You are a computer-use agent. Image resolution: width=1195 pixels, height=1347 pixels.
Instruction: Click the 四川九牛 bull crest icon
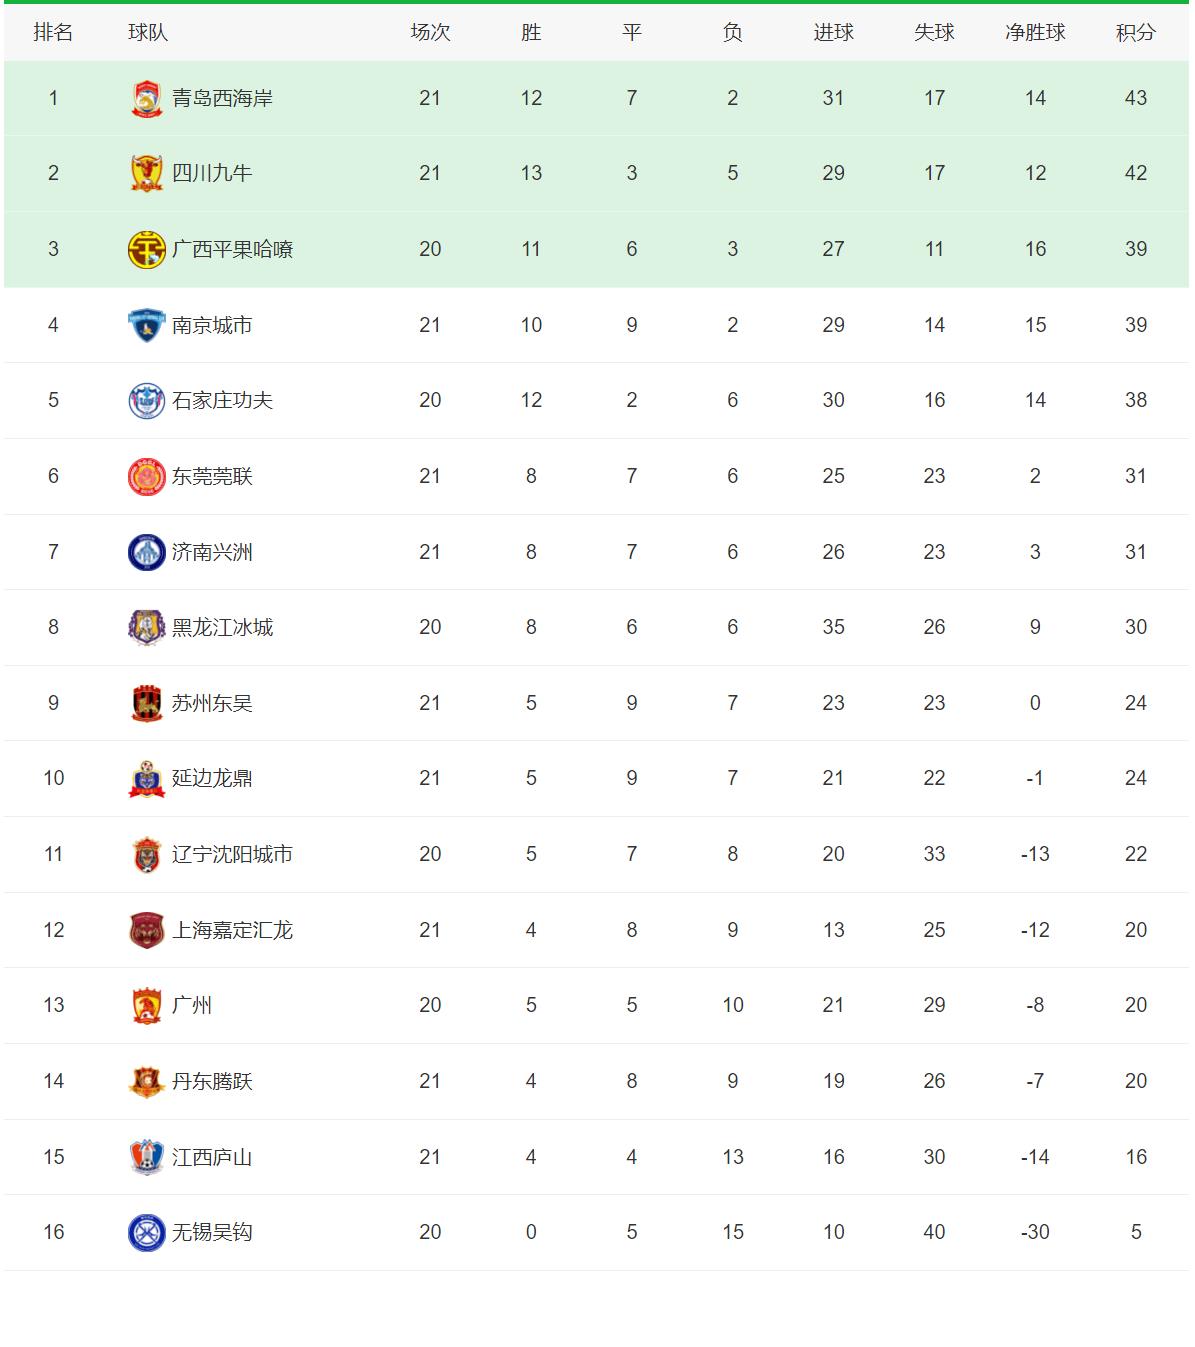147,173
